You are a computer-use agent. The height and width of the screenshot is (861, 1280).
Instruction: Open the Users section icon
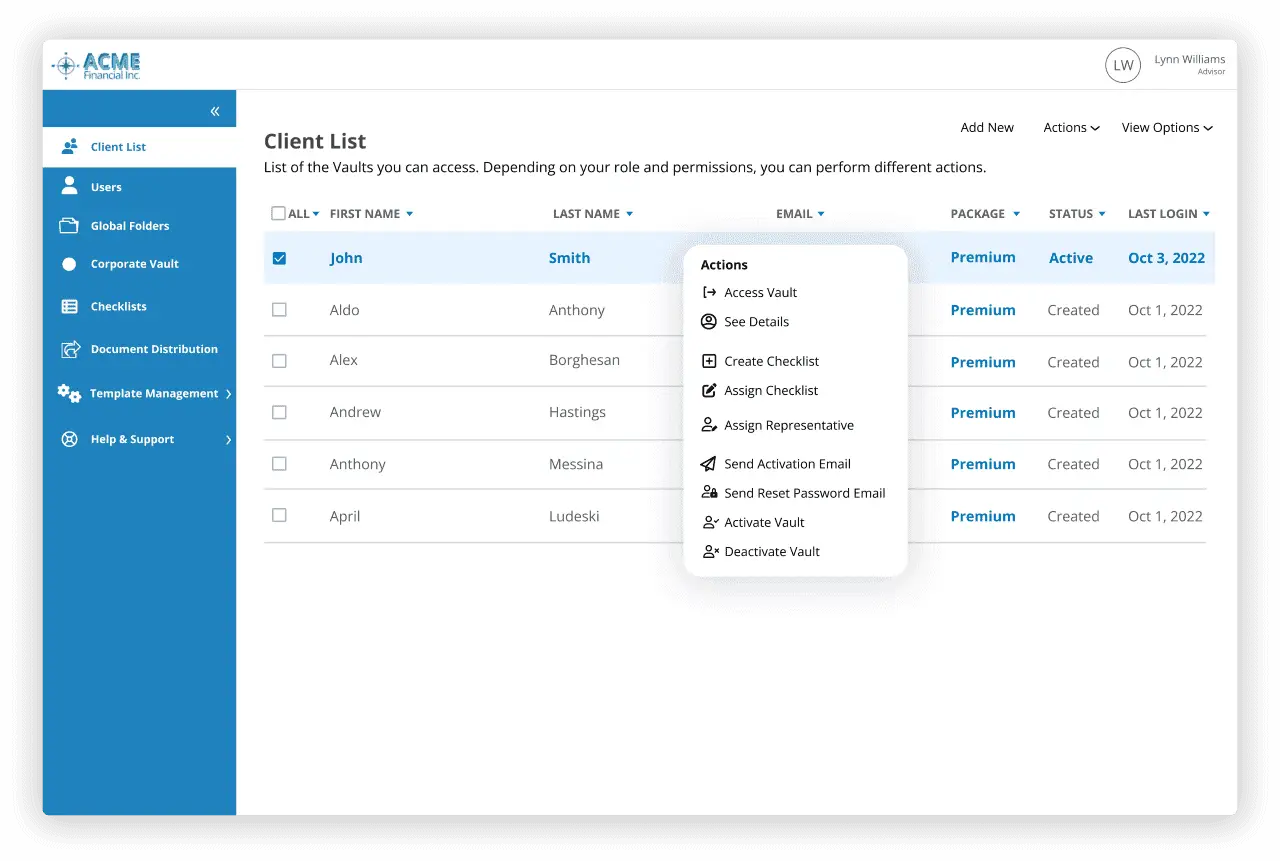[69, 185]
